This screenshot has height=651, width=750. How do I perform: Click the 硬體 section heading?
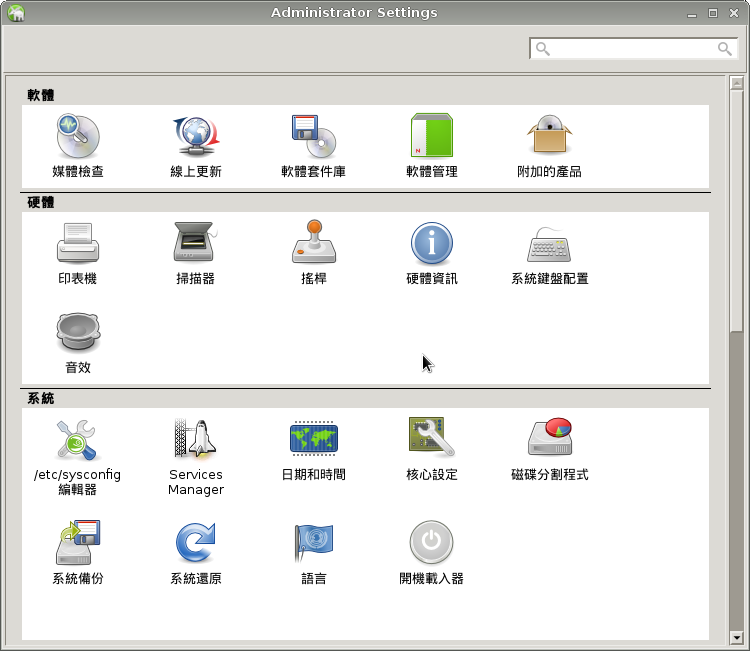click(41, 202)
